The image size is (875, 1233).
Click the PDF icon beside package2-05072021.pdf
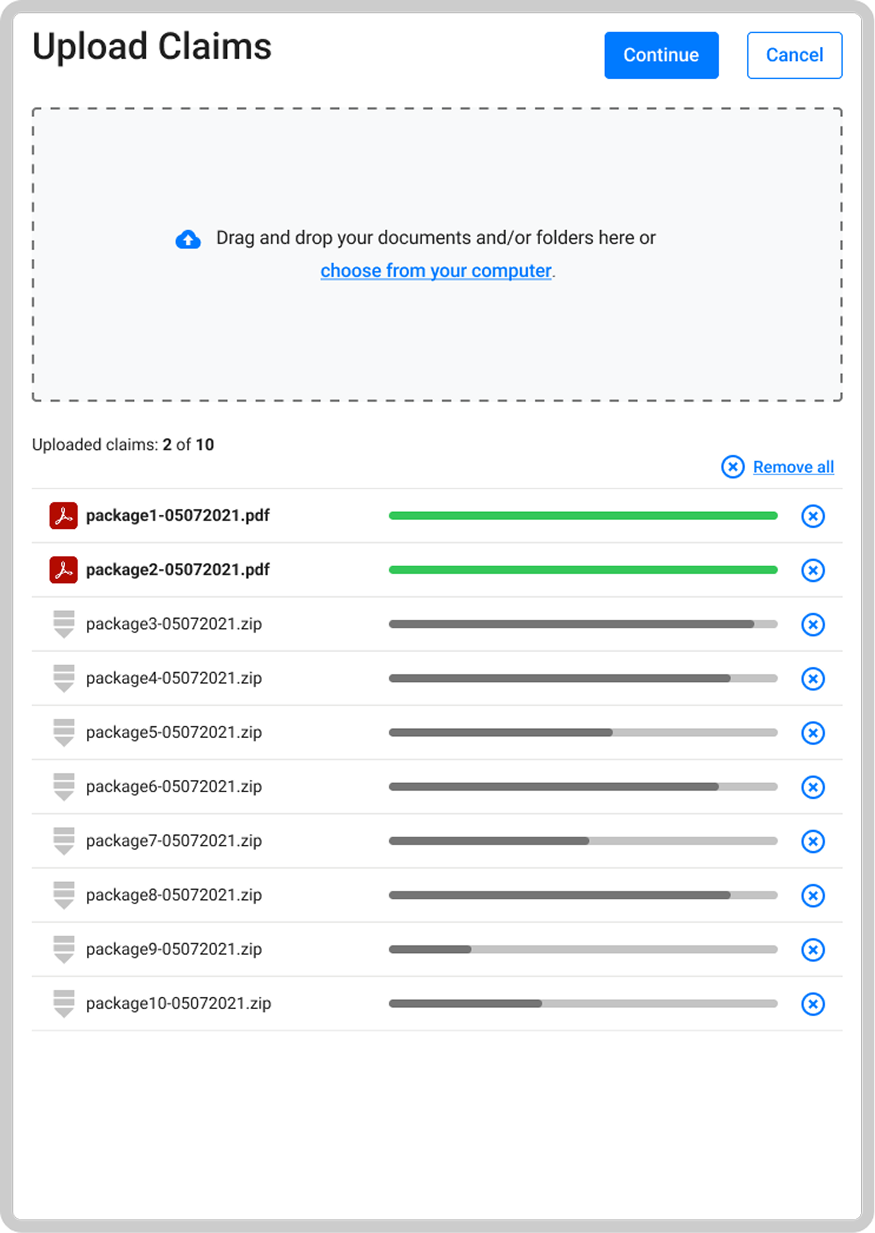64,570
